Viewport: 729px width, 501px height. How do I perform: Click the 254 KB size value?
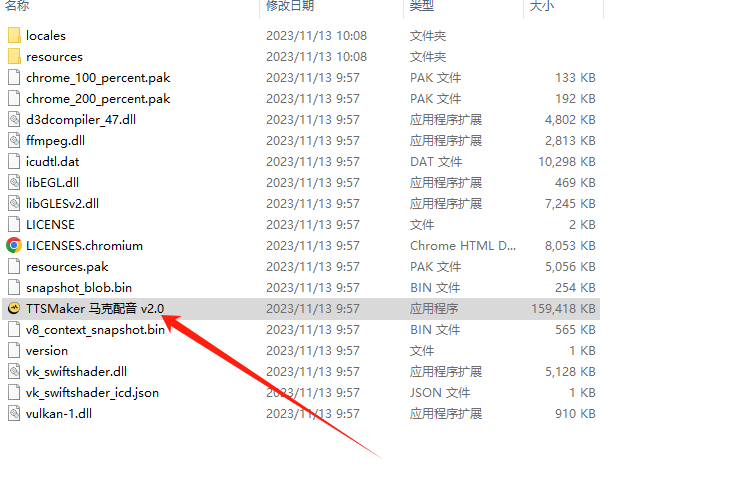tap(575, 288)
